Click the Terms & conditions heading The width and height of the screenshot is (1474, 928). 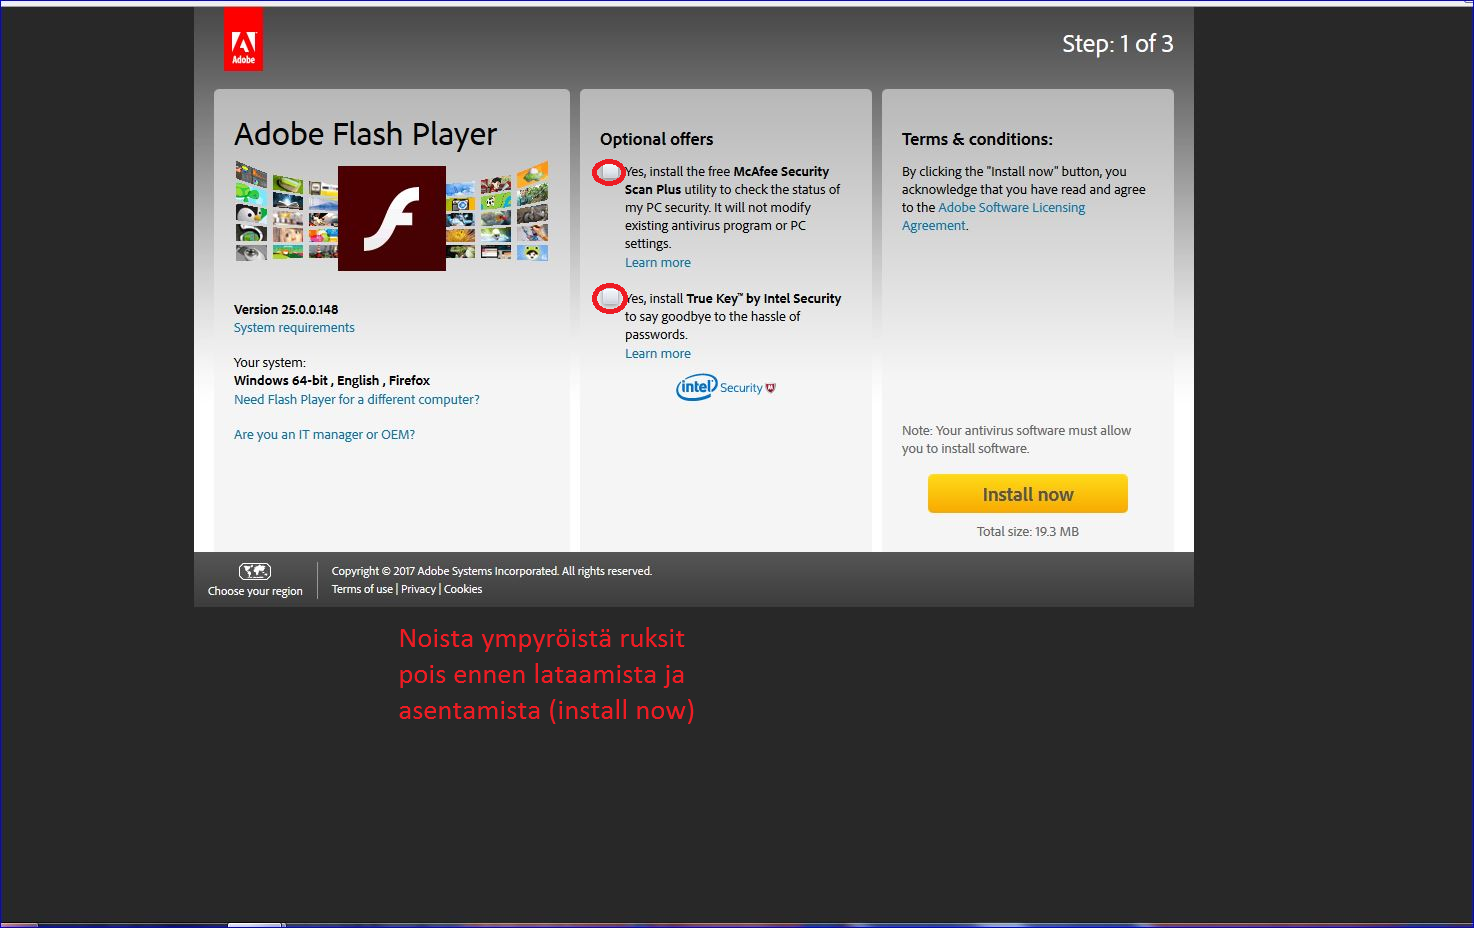tap(977, 139)
